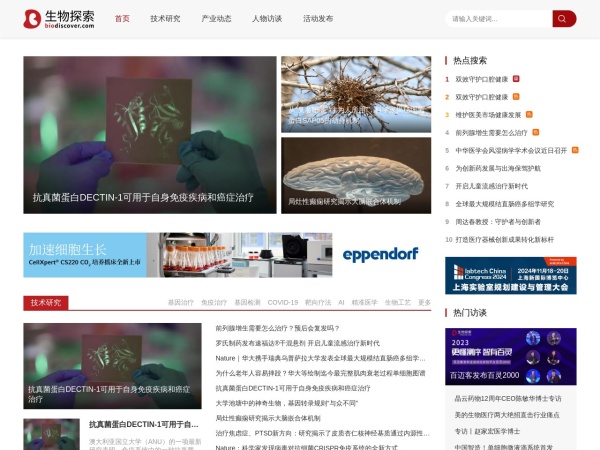The height and width of the screenshot is (450, 600).
Task: Select the 靶向疗法 sub-category tab
Action: coord(318,302)
